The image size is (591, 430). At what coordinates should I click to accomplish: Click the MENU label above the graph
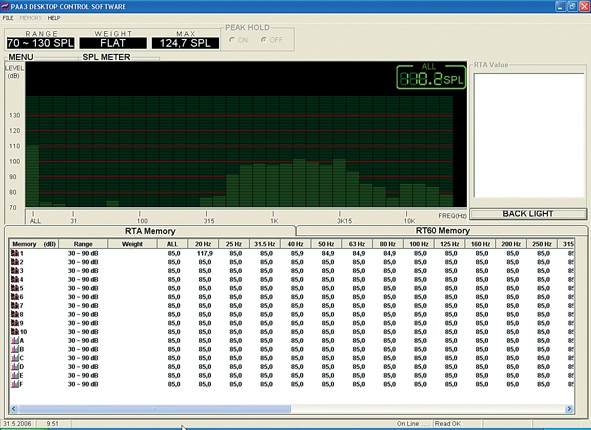pos(21,57)
